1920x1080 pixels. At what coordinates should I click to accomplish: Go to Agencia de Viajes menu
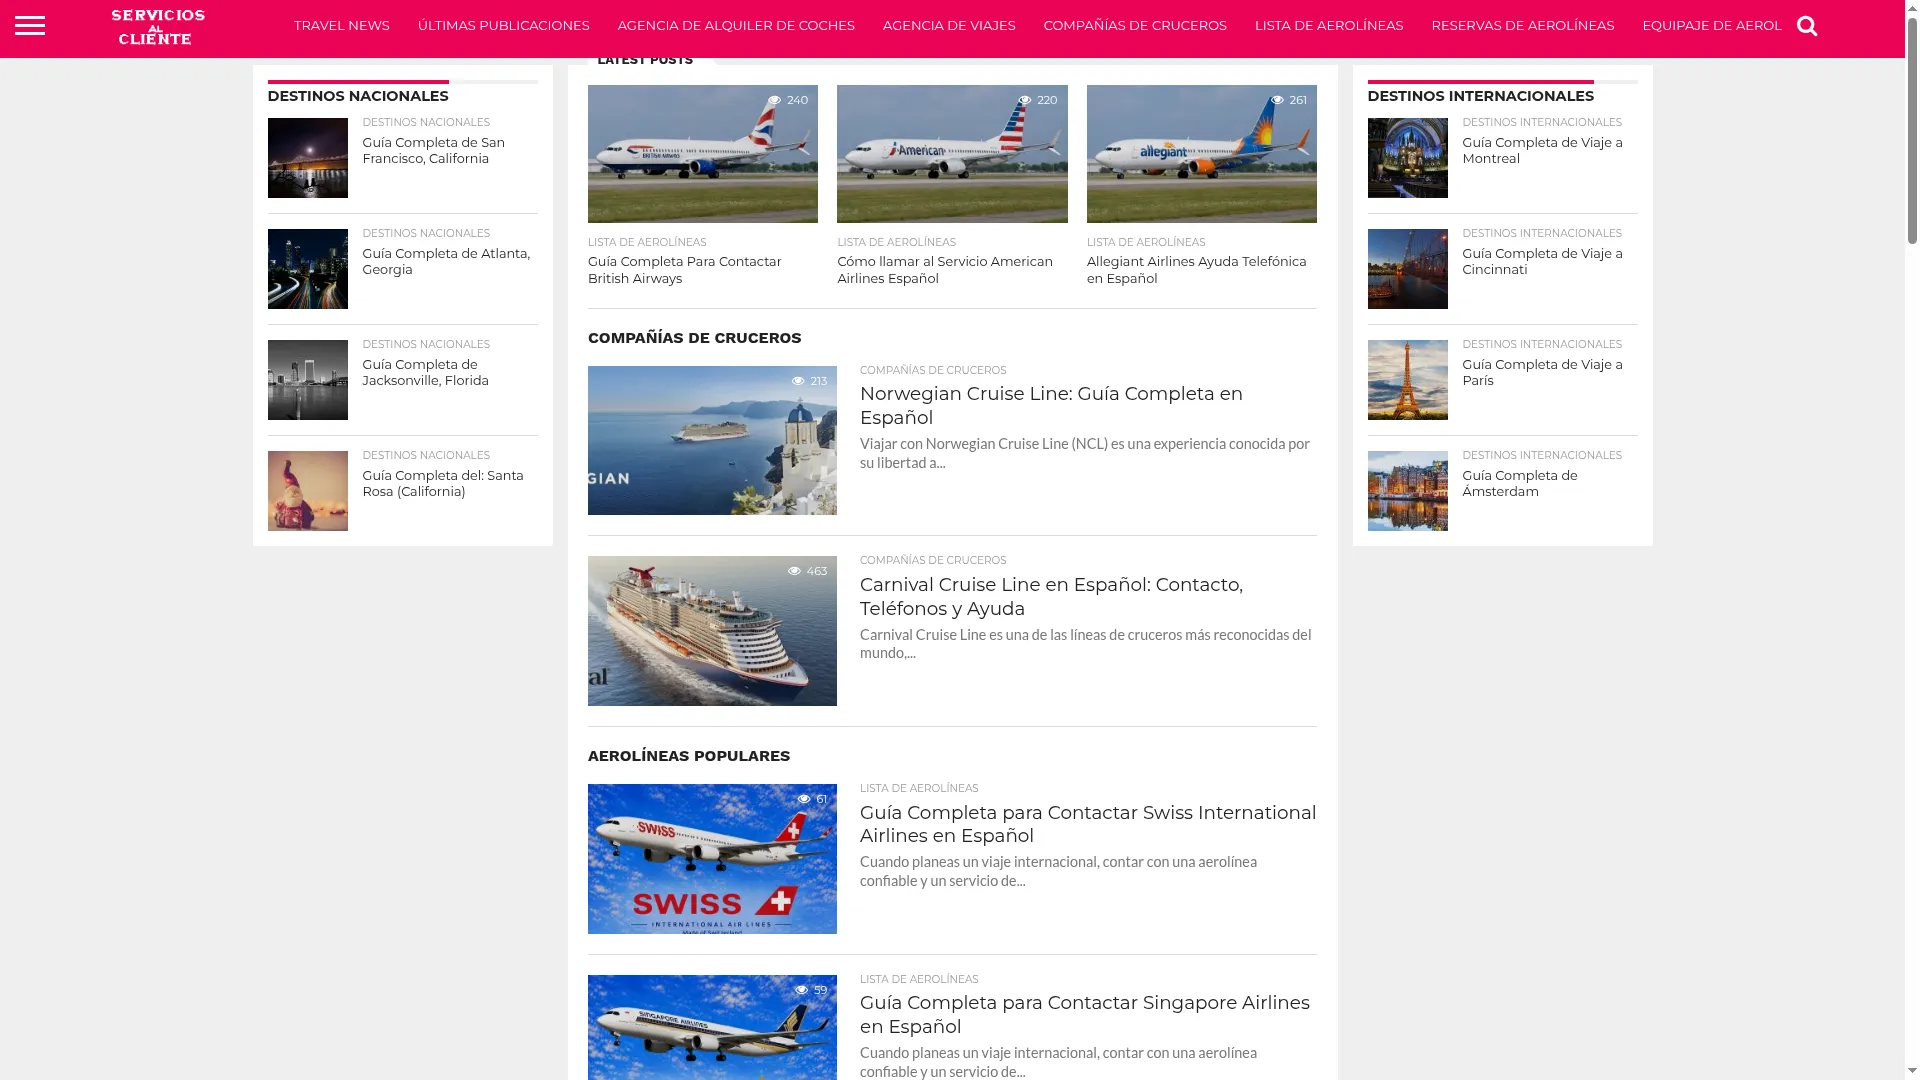(x=949, y=25)
